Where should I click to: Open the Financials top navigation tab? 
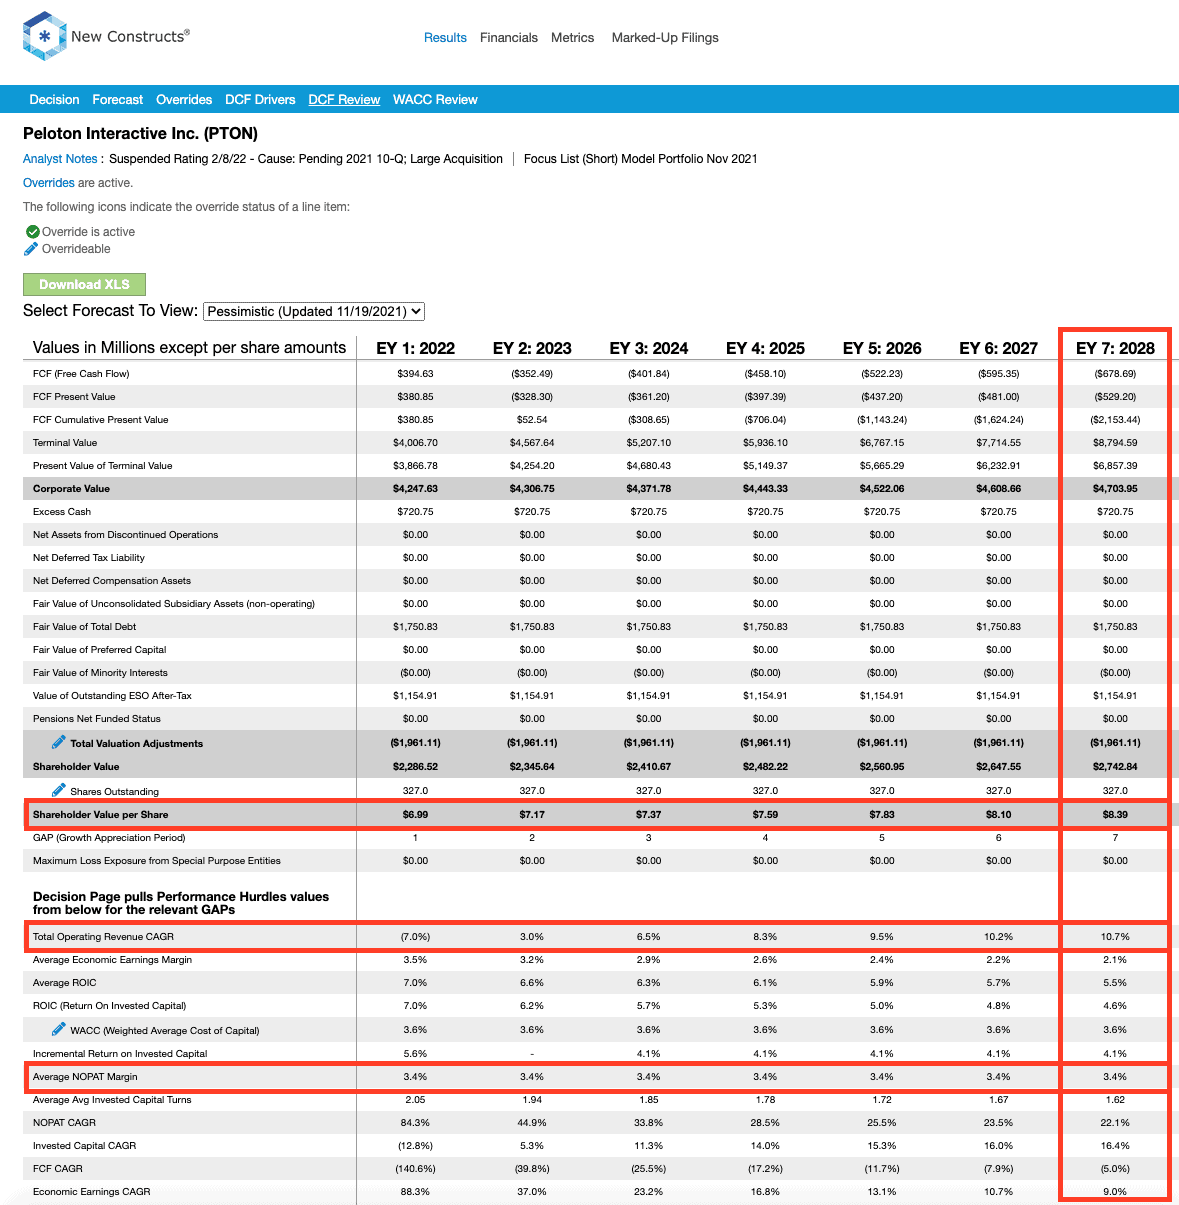point(509,38)
